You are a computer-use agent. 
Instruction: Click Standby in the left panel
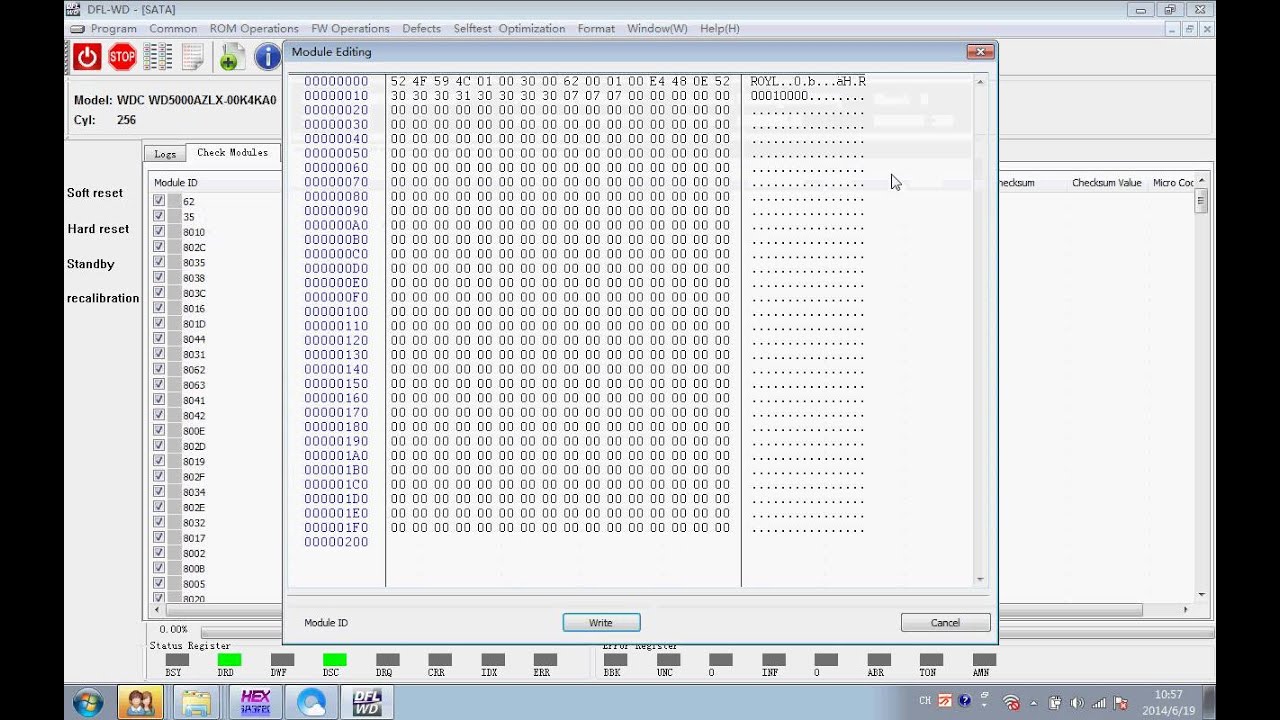pyautogui.click(x=91, y=264)
